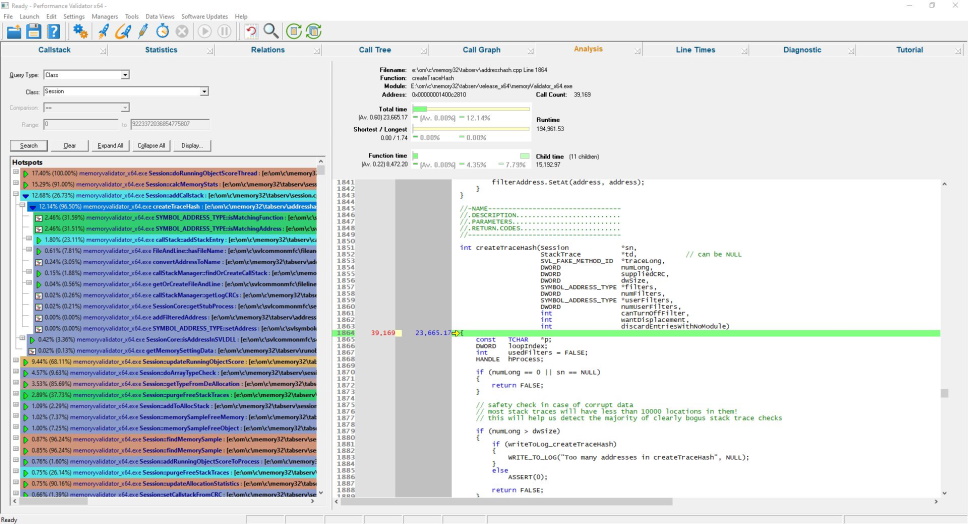The height and width of the screenshot is (524, 968).
Task: Click the grey pause toolbar icon
Action: (225, 31)
